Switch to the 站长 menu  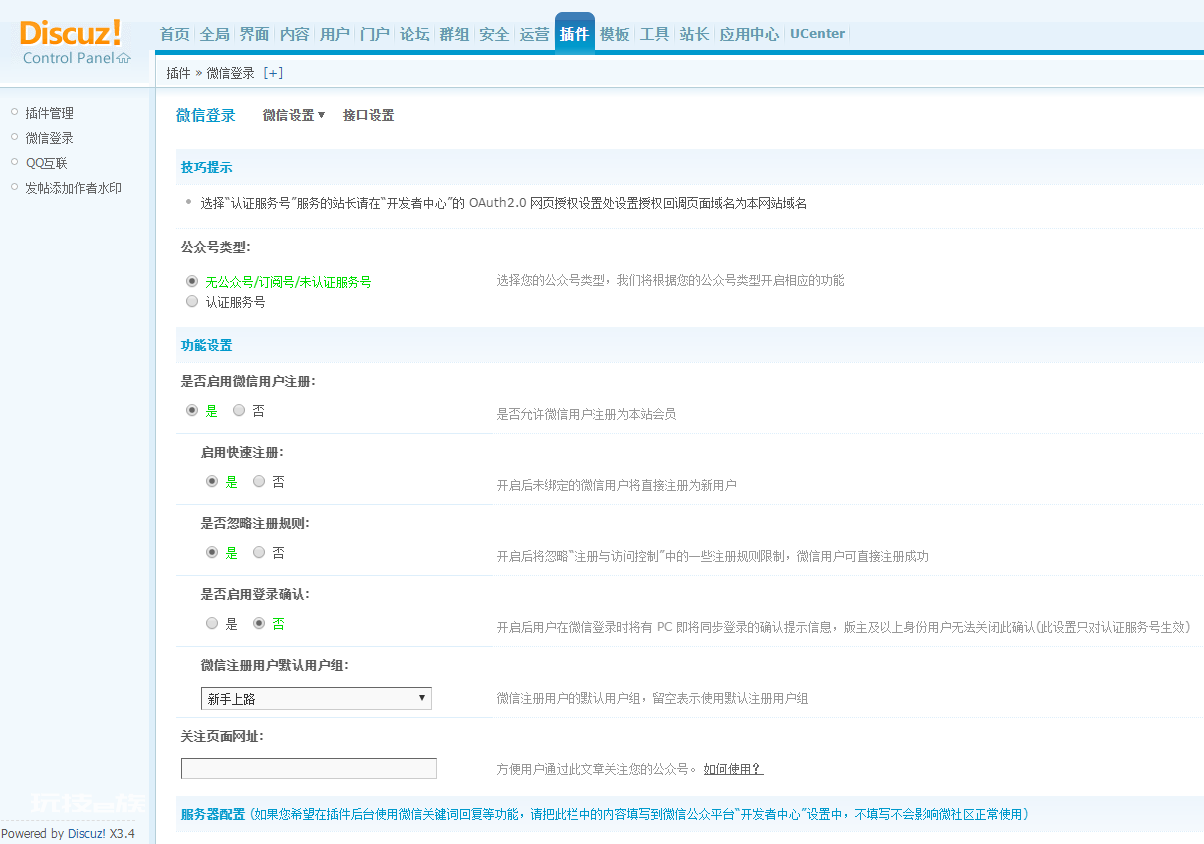pos(695,34)
